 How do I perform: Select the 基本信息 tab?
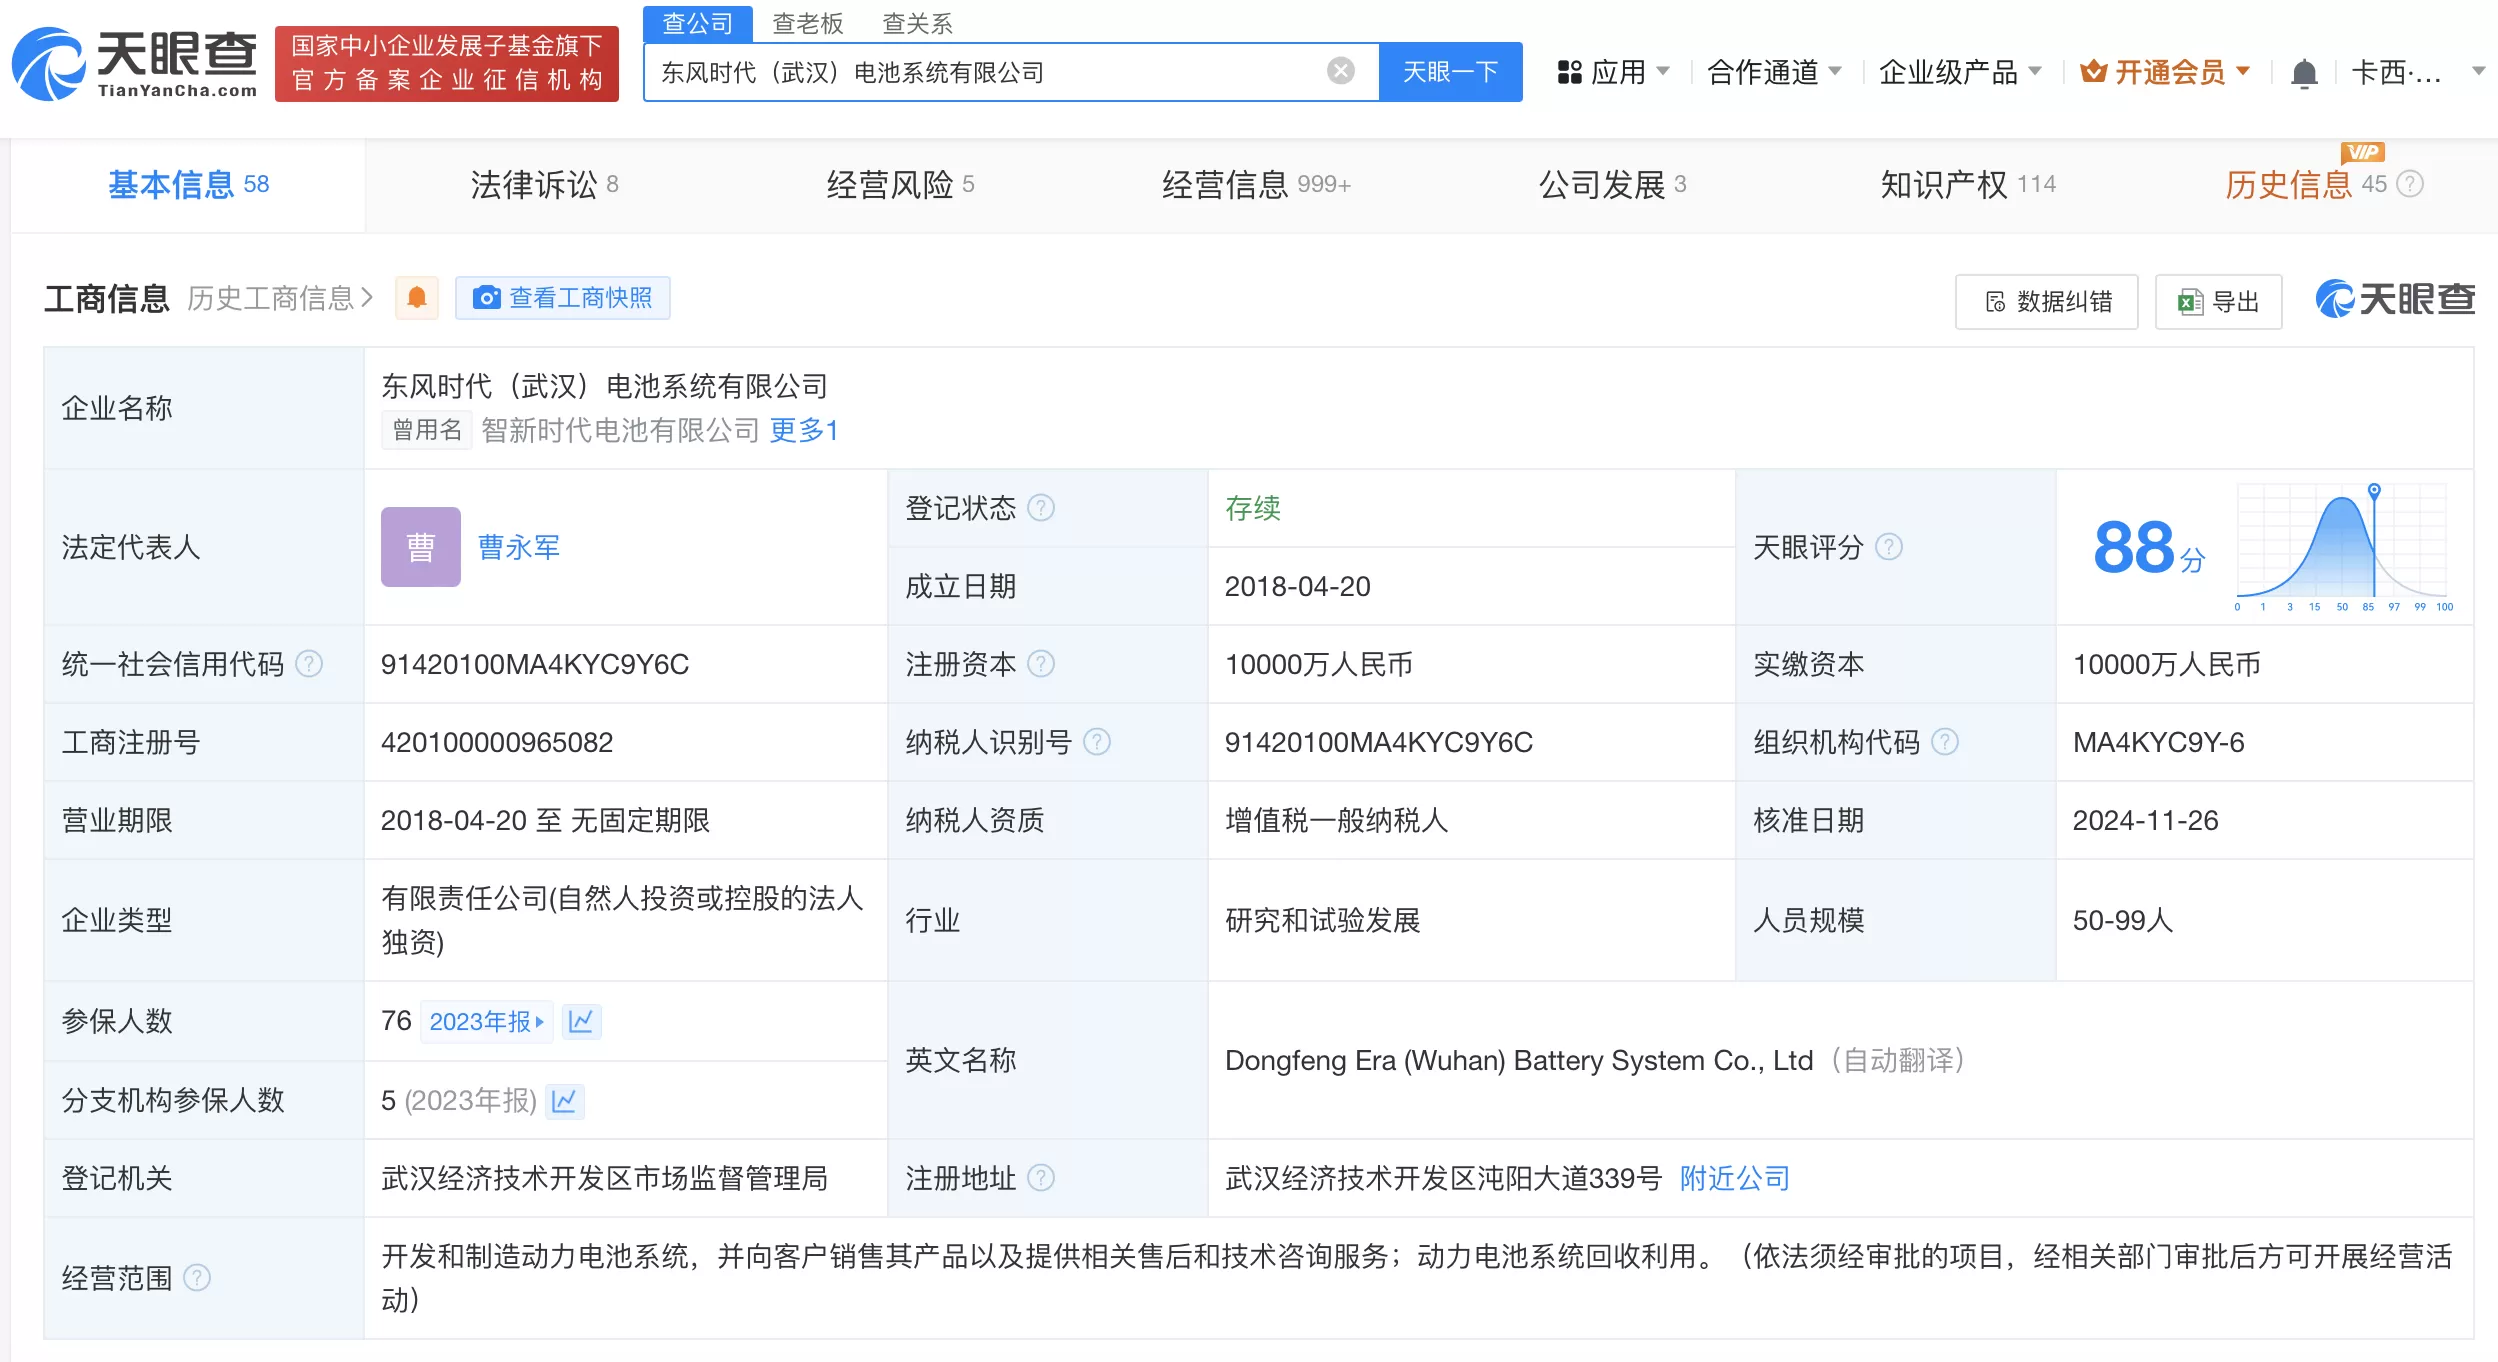coord(188,184)
